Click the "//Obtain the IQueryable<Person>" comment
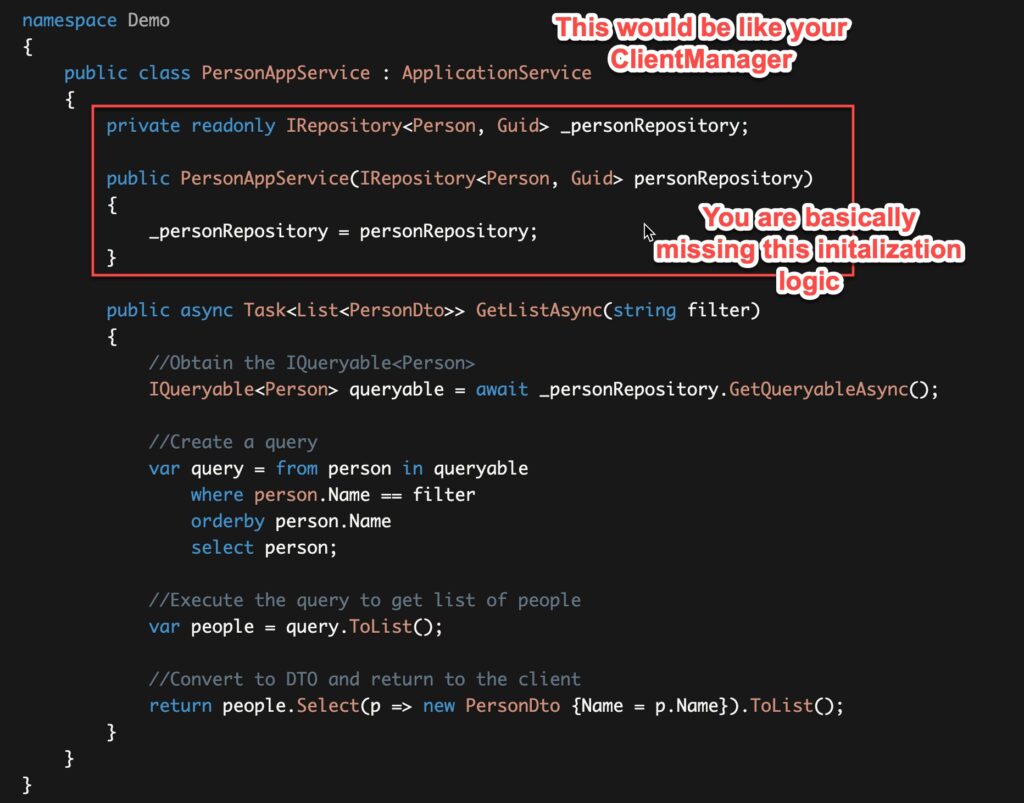 [x=312, y=362]
